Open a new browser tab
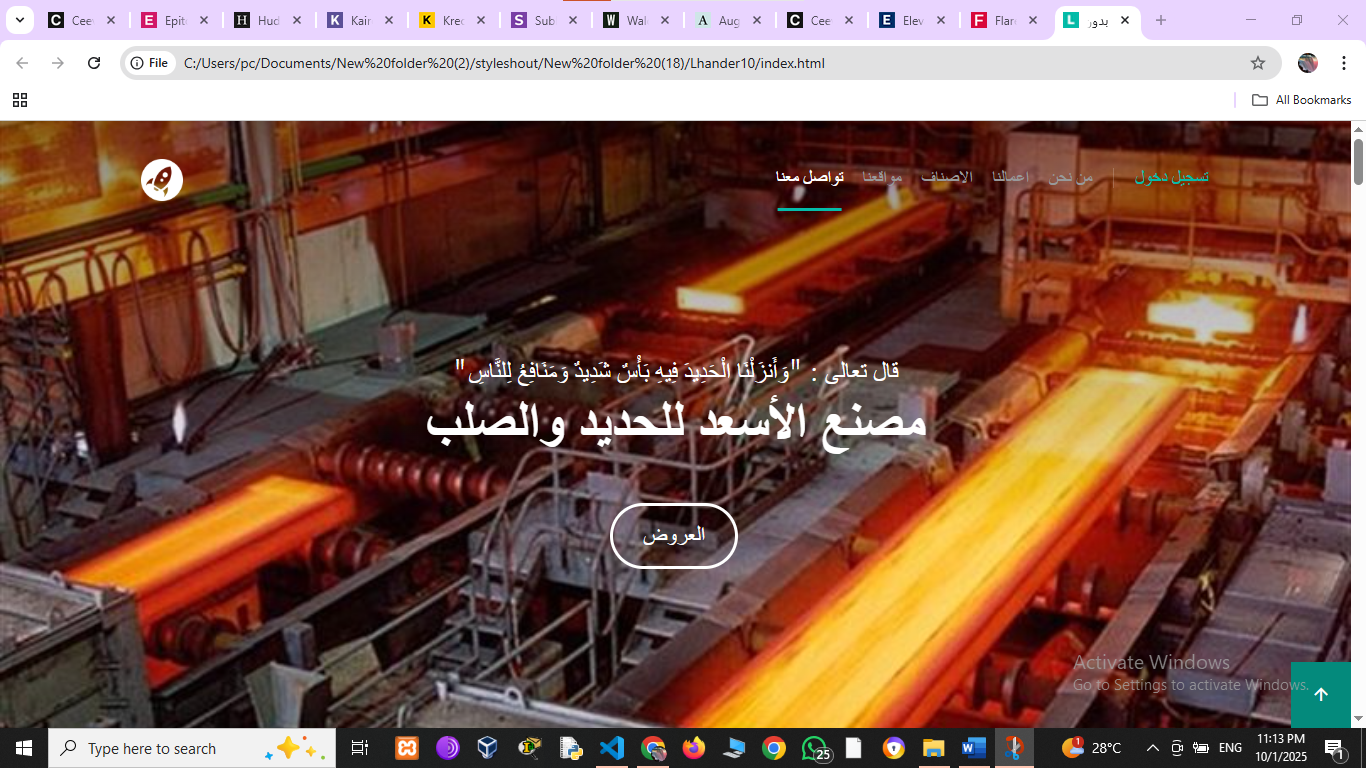Viewport: 1366px width, 768px height. [x=1160, y=20]
